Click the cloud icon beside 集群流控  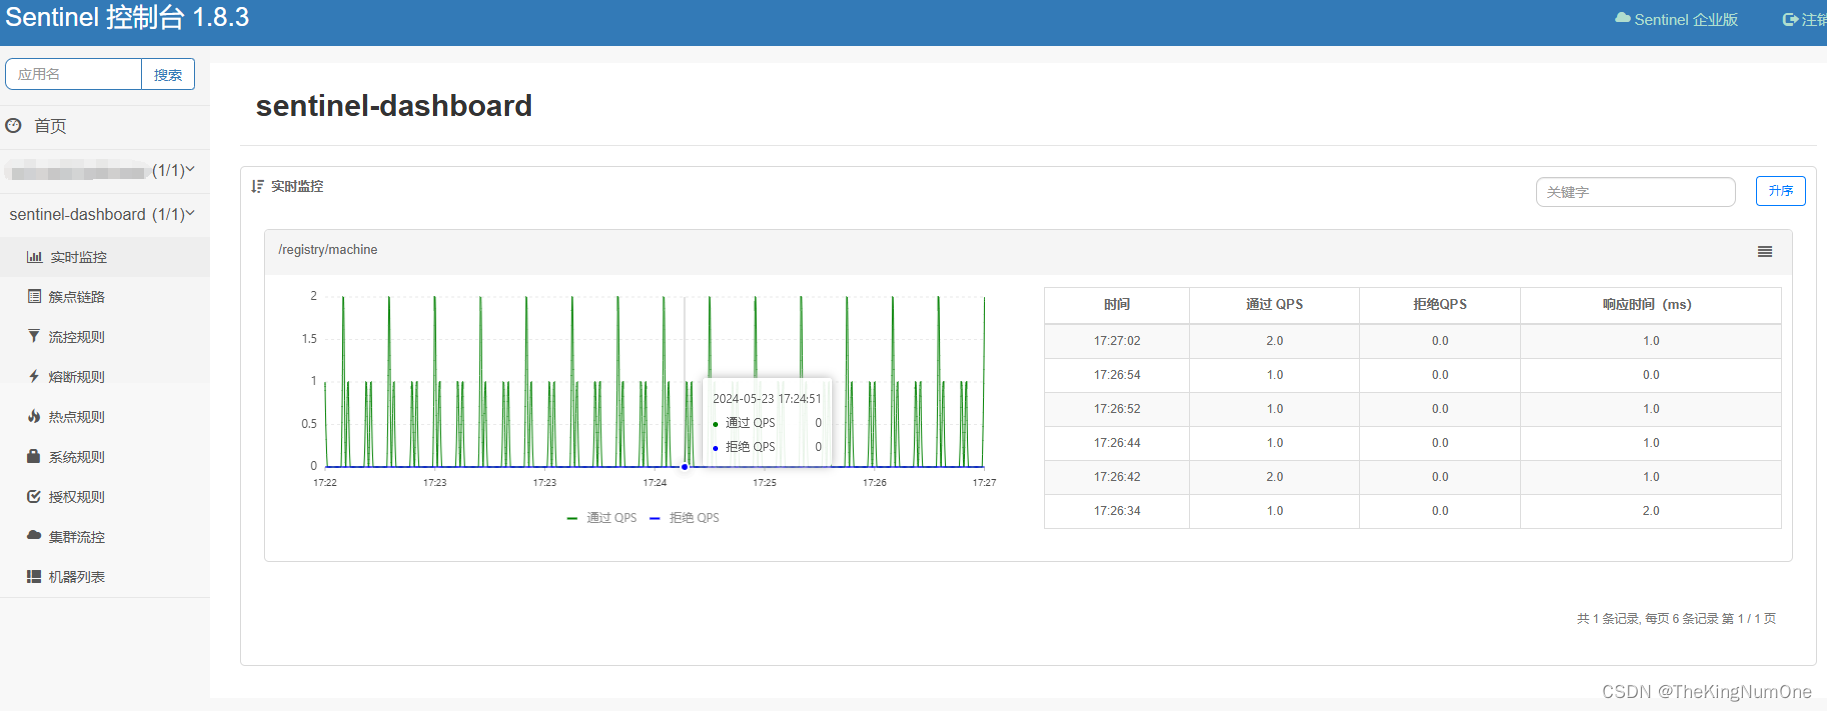(34, 536)
